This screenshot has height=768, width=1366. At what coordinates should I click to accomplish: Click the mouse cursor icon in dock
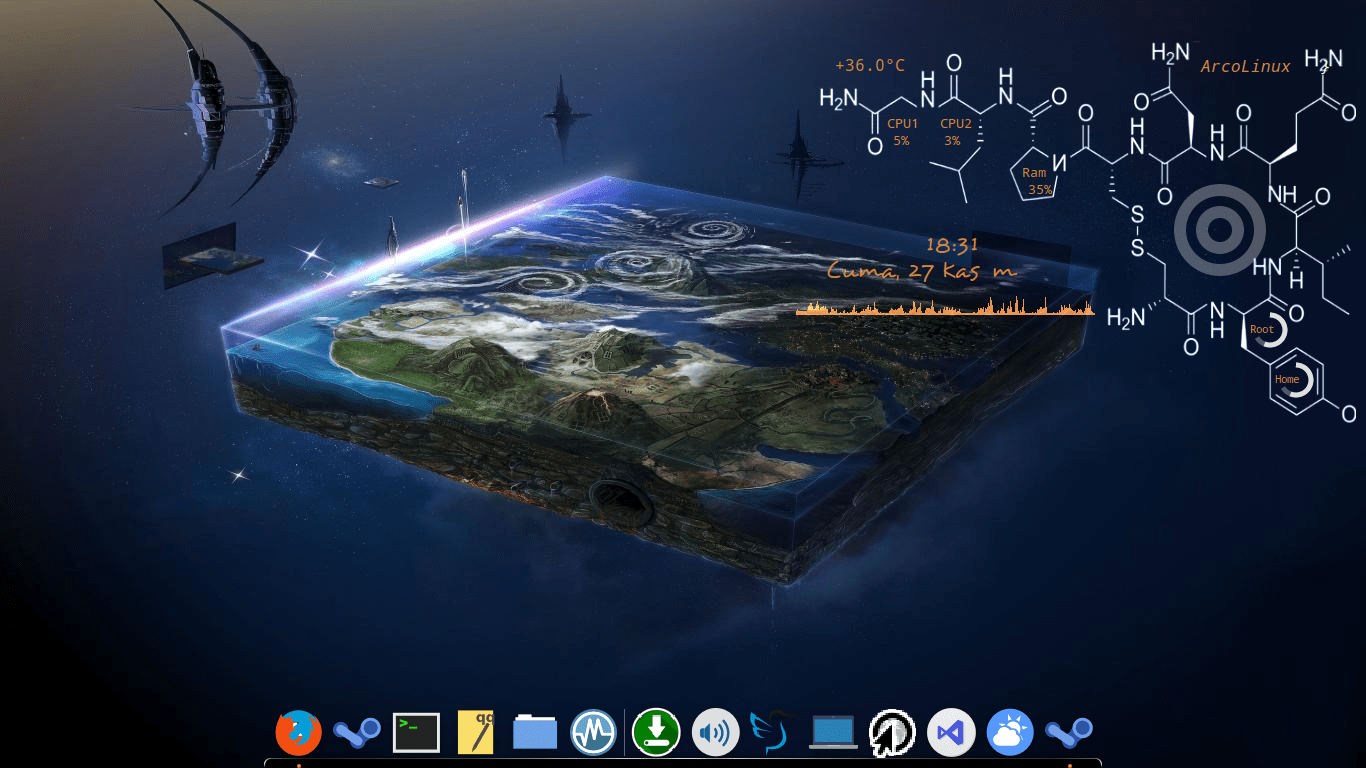pyautogui.click(x=892, y=733)
